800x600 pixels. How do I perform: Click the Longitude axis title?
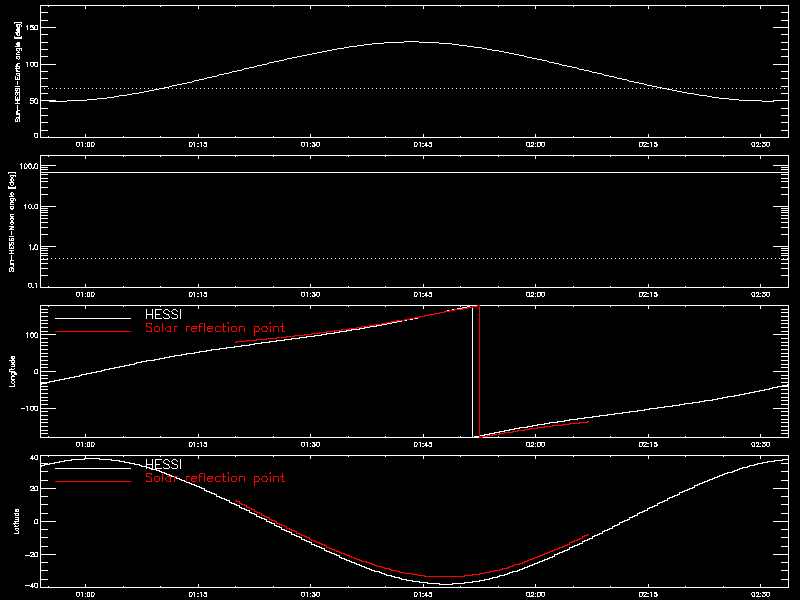coord(12,371)
